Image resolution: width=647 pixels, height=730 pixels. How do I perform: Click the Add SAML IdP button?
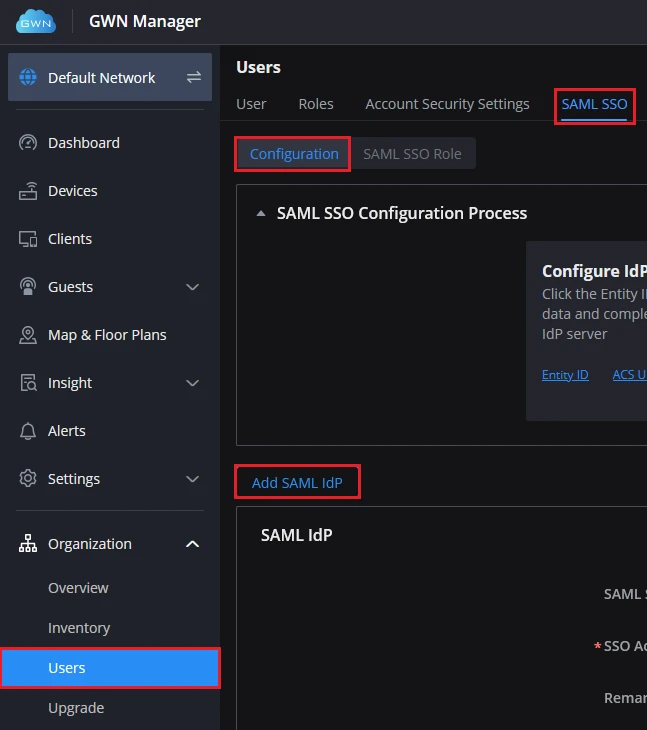click(297, 483)
